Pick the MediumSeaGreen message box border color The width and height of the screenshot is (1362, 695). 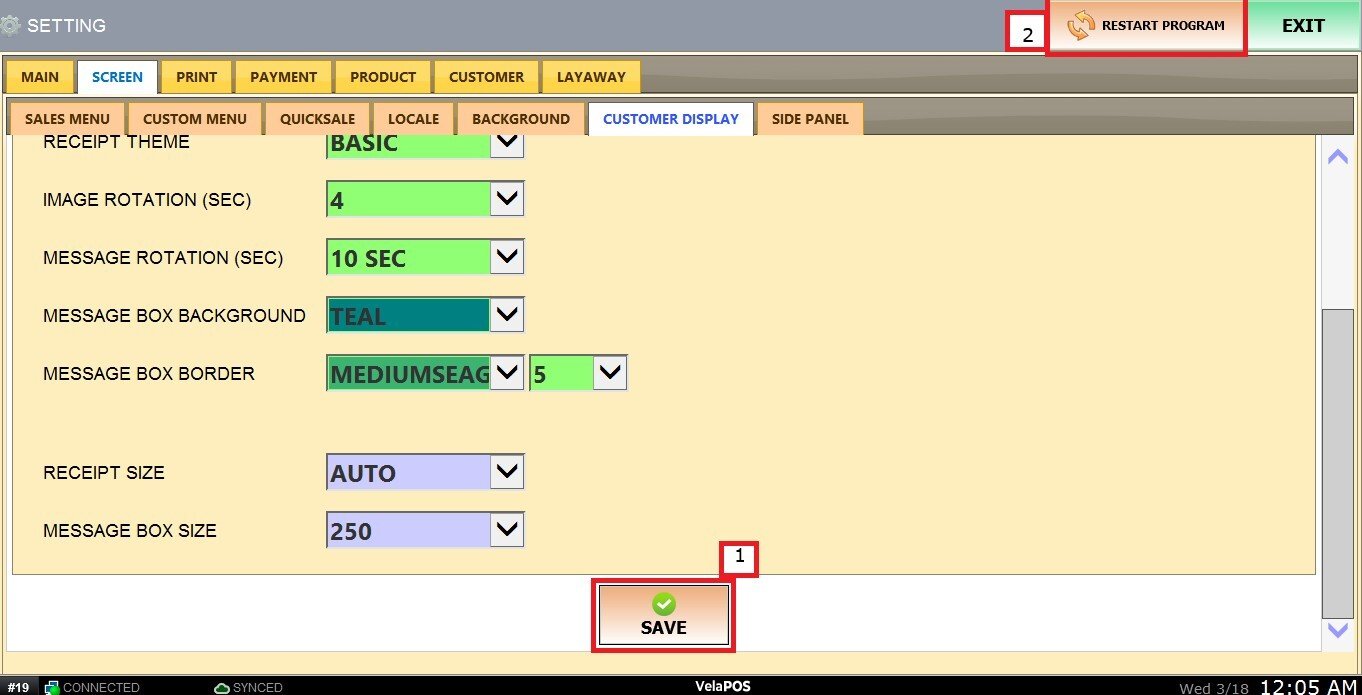[x=408, y=374]
